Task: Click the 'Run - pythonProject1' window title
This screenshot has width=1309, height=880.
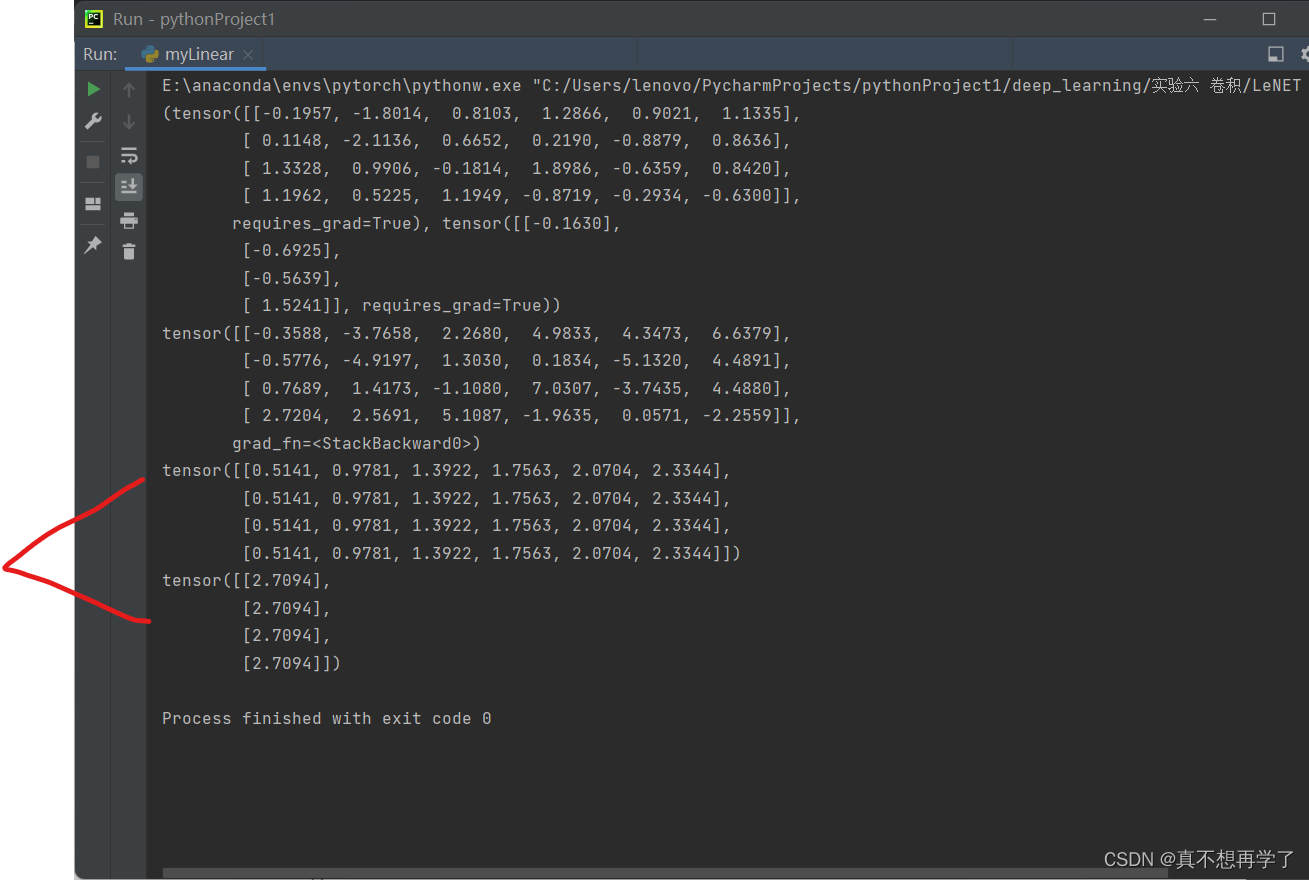Action: [x=194, y=19]
